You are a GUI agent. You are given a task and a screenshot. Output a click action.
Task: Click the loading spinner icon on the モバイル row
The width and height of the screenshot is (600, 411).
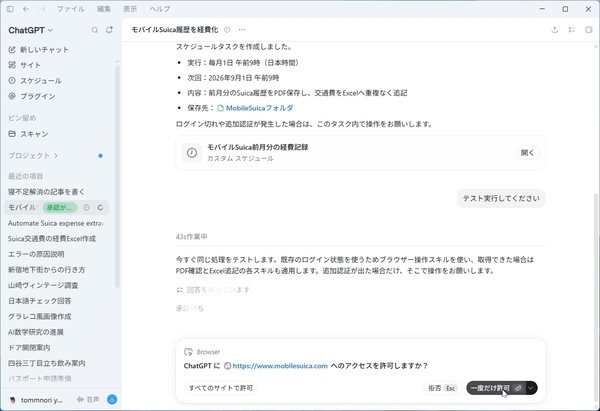point(100,207)
